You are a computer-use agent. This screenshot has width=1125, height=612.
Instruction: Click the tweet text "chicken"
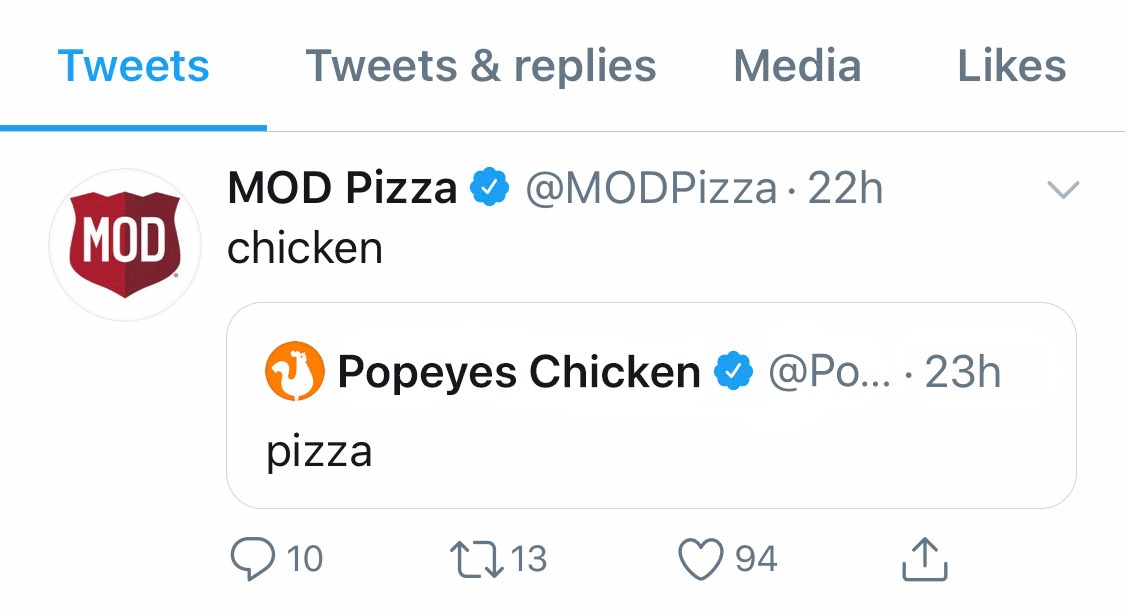tap(305, 248)
